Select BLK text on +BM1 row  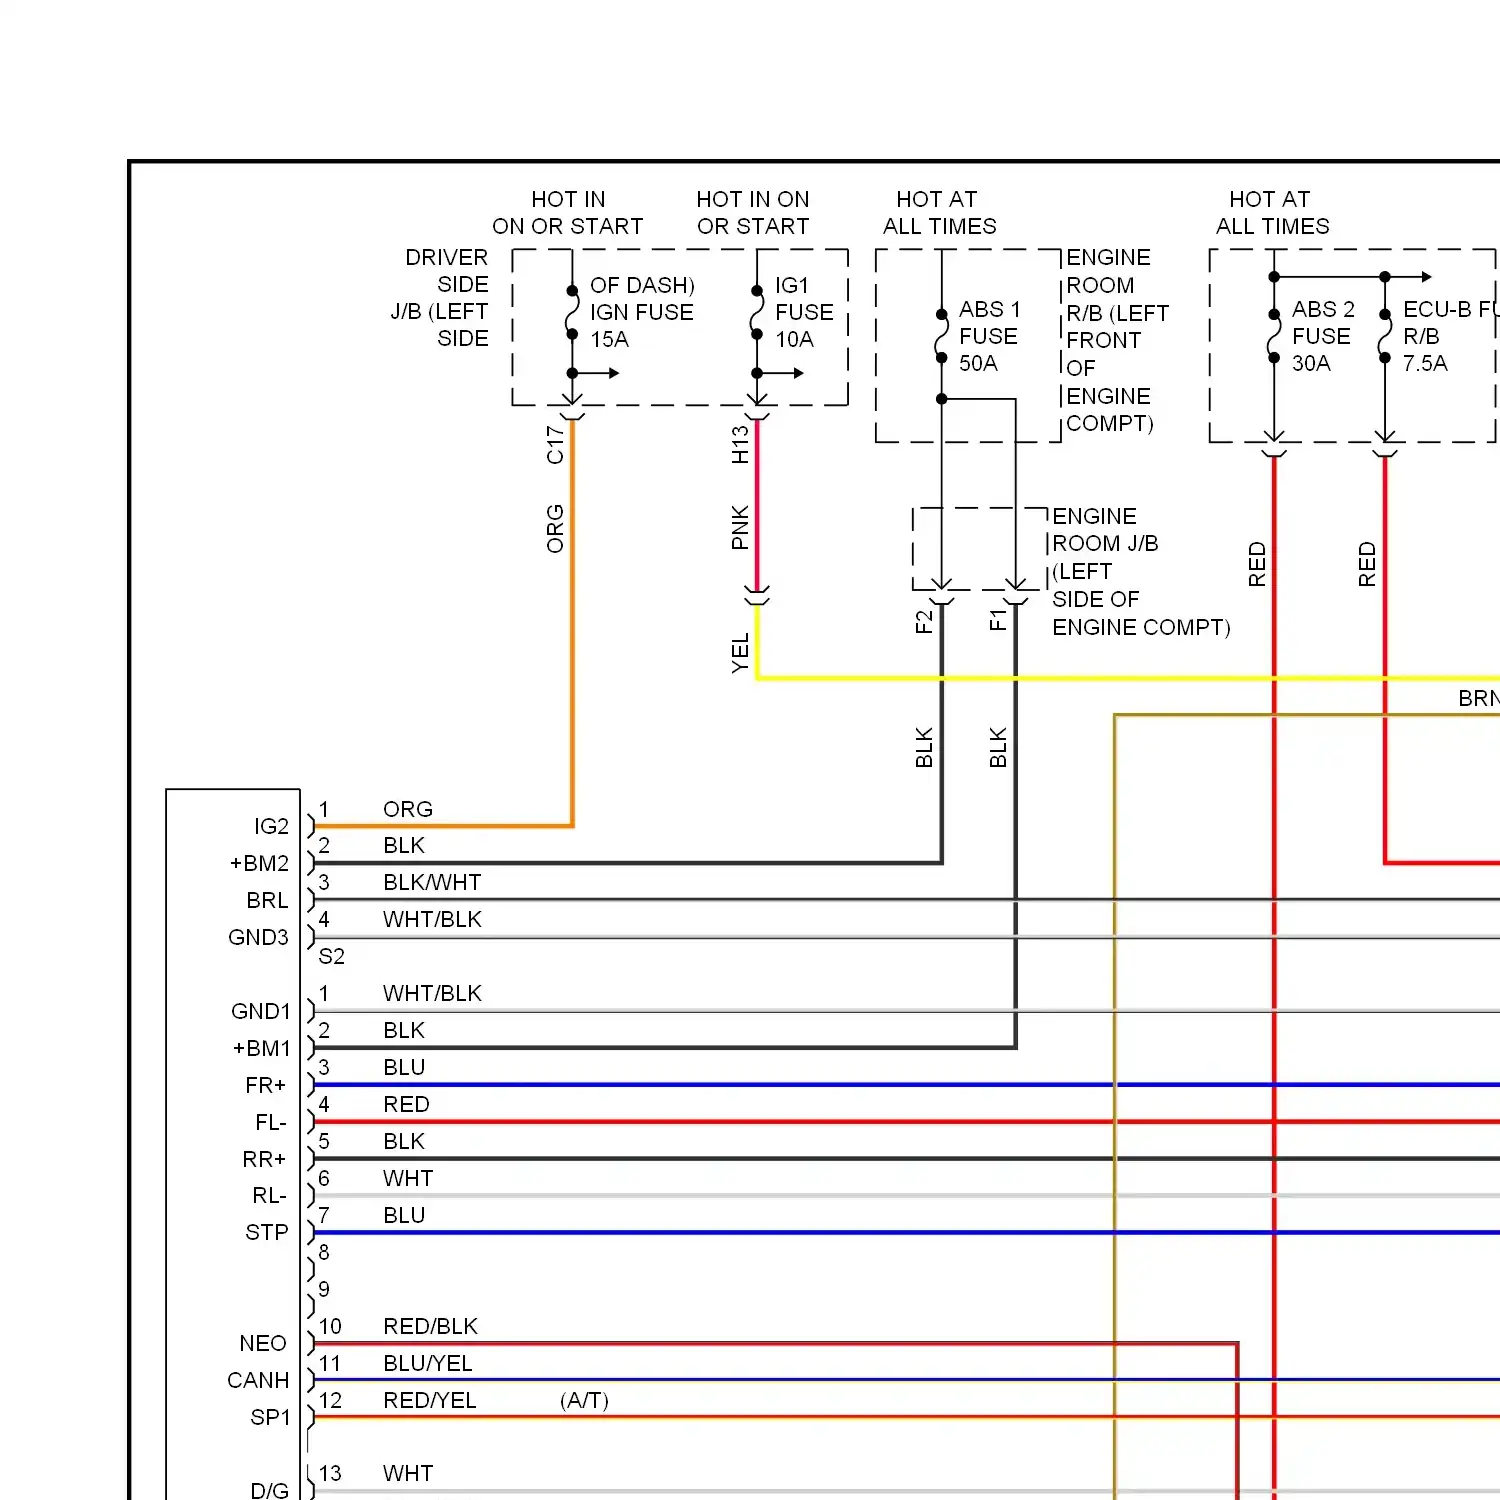tap(404, 1030)
